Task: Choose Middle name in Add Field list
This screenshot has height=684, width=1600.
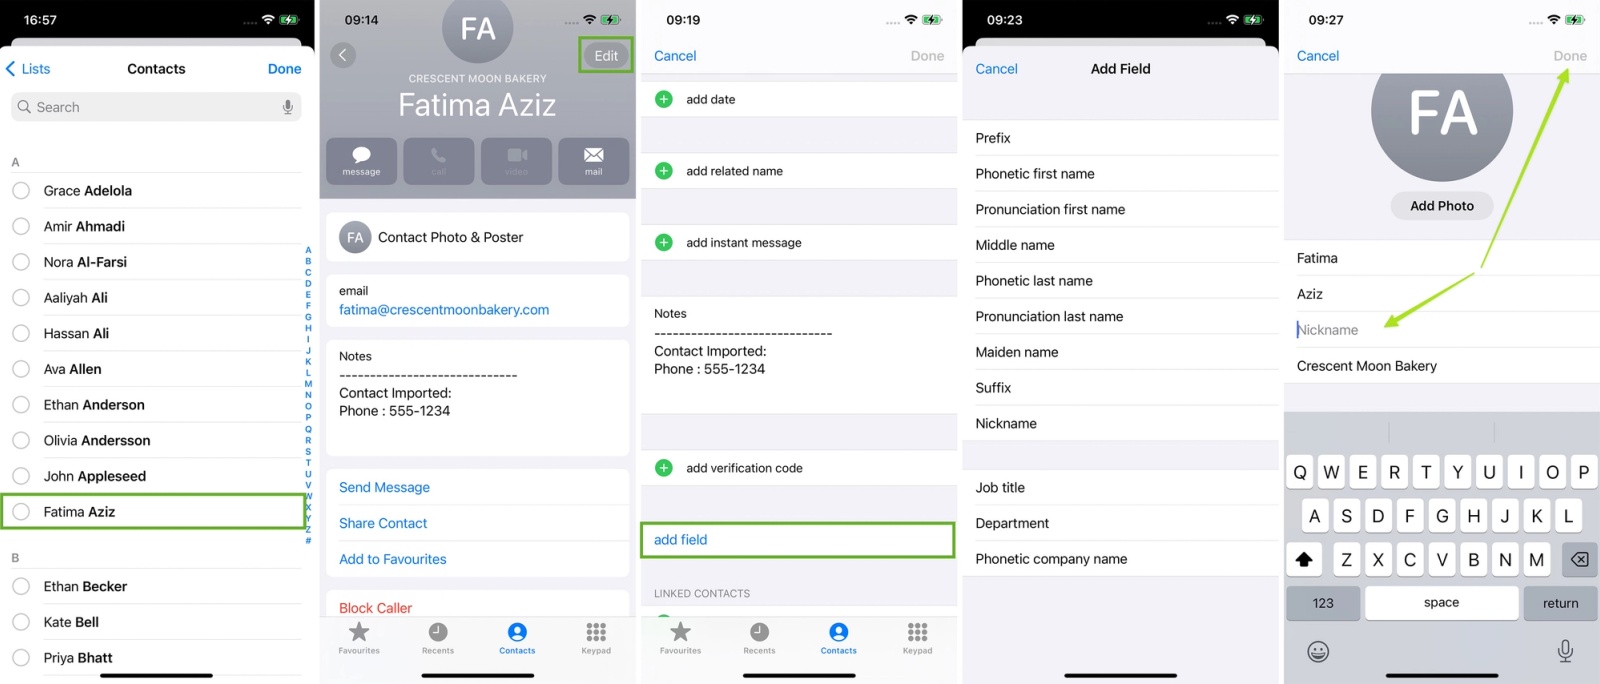Action: (x=1120, y=245)
